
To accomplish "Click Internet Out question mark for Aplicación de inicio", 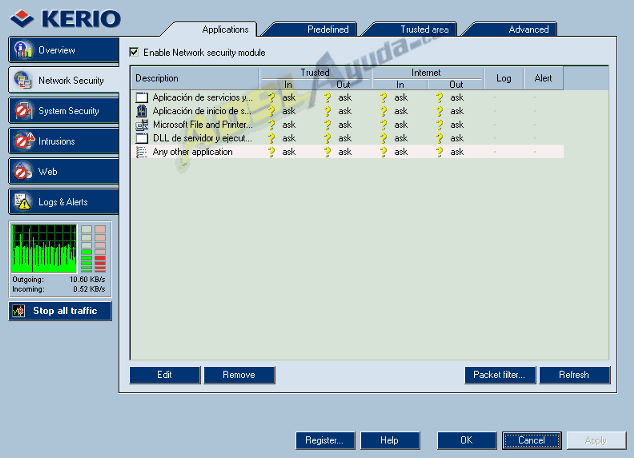I will coord(440,111).
